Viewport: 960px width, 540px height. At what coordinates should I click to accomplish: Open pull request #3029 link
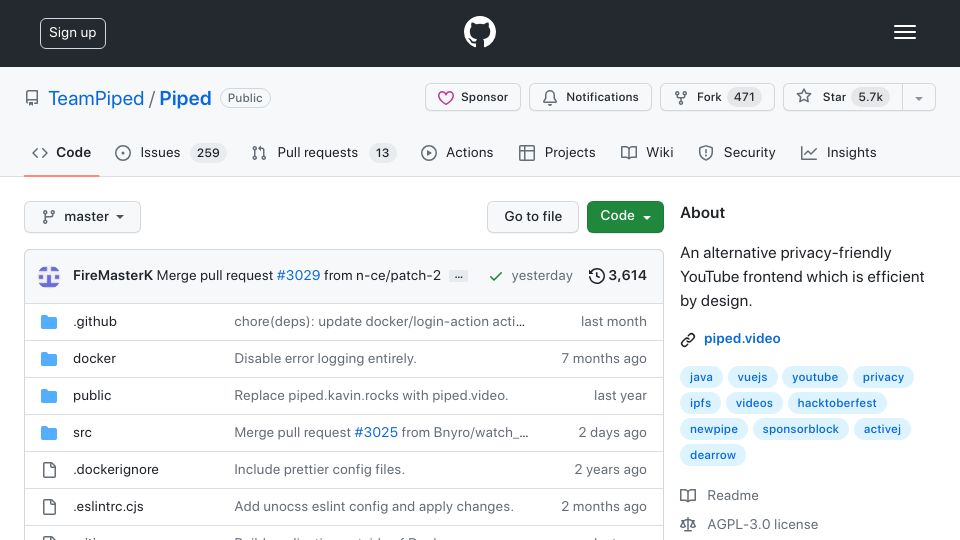click(298, 276)
